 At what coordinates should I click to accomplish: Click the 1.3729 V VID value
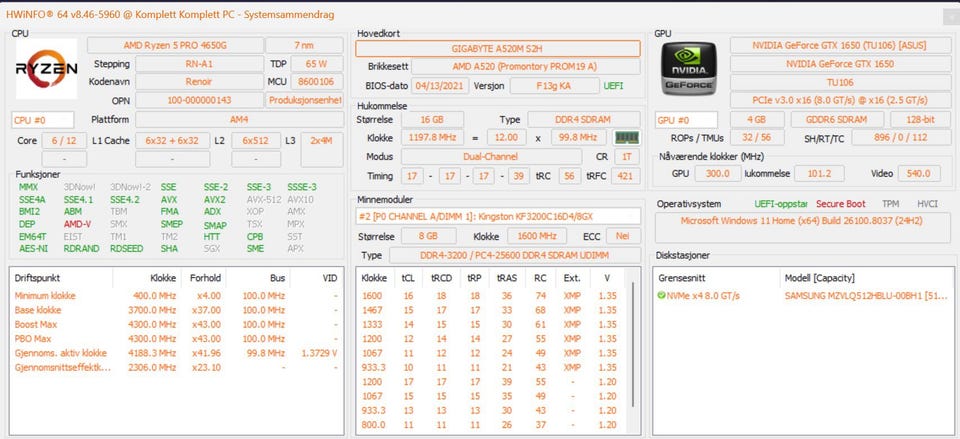(x=319, y=353)
